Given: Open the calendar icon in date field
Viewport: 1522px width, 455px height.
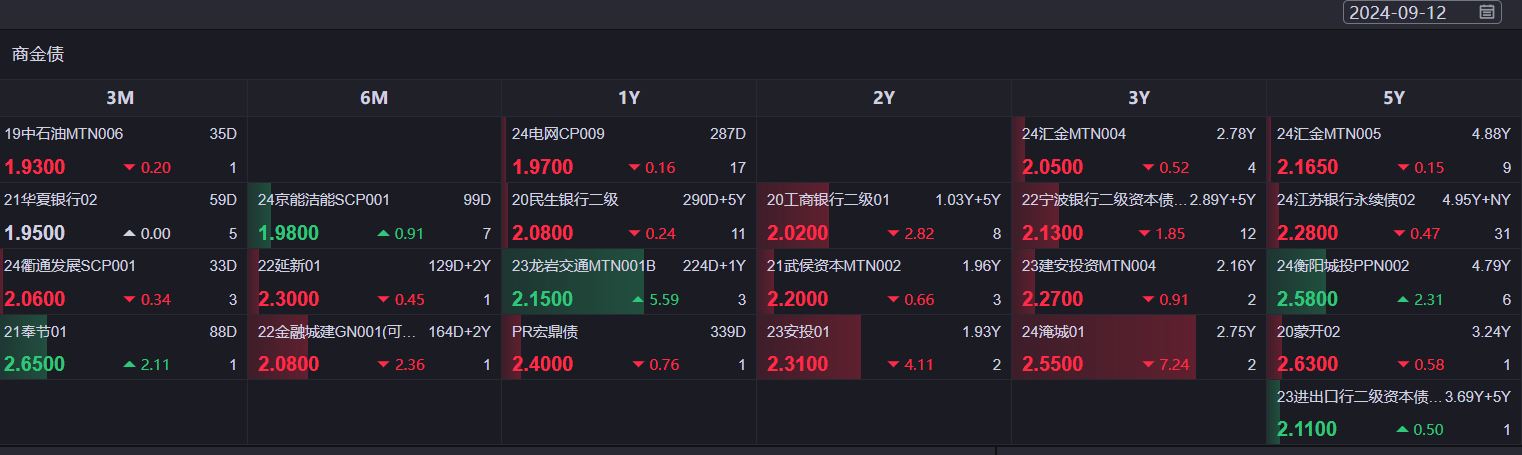Looking at the screenshot, I should pyautogui.click(x=1487, y=12).
